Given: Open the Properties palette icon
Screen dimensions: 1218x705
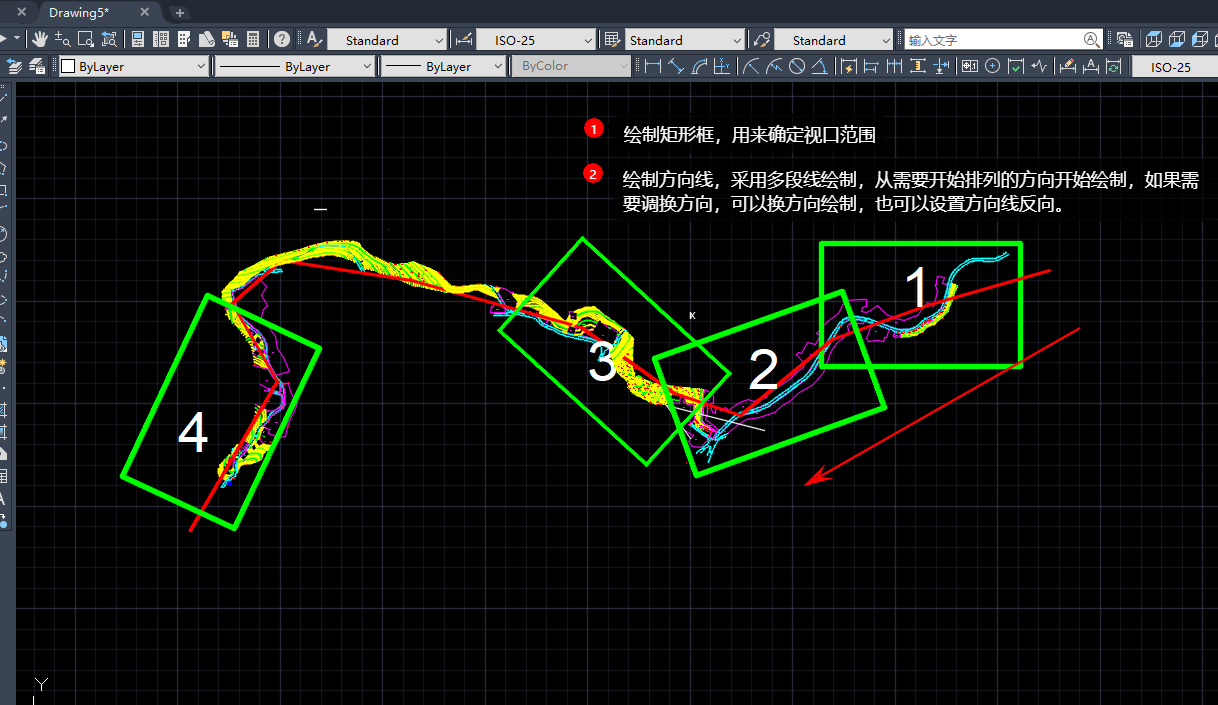Looking at the screenshot, I should tap(138, 40).
